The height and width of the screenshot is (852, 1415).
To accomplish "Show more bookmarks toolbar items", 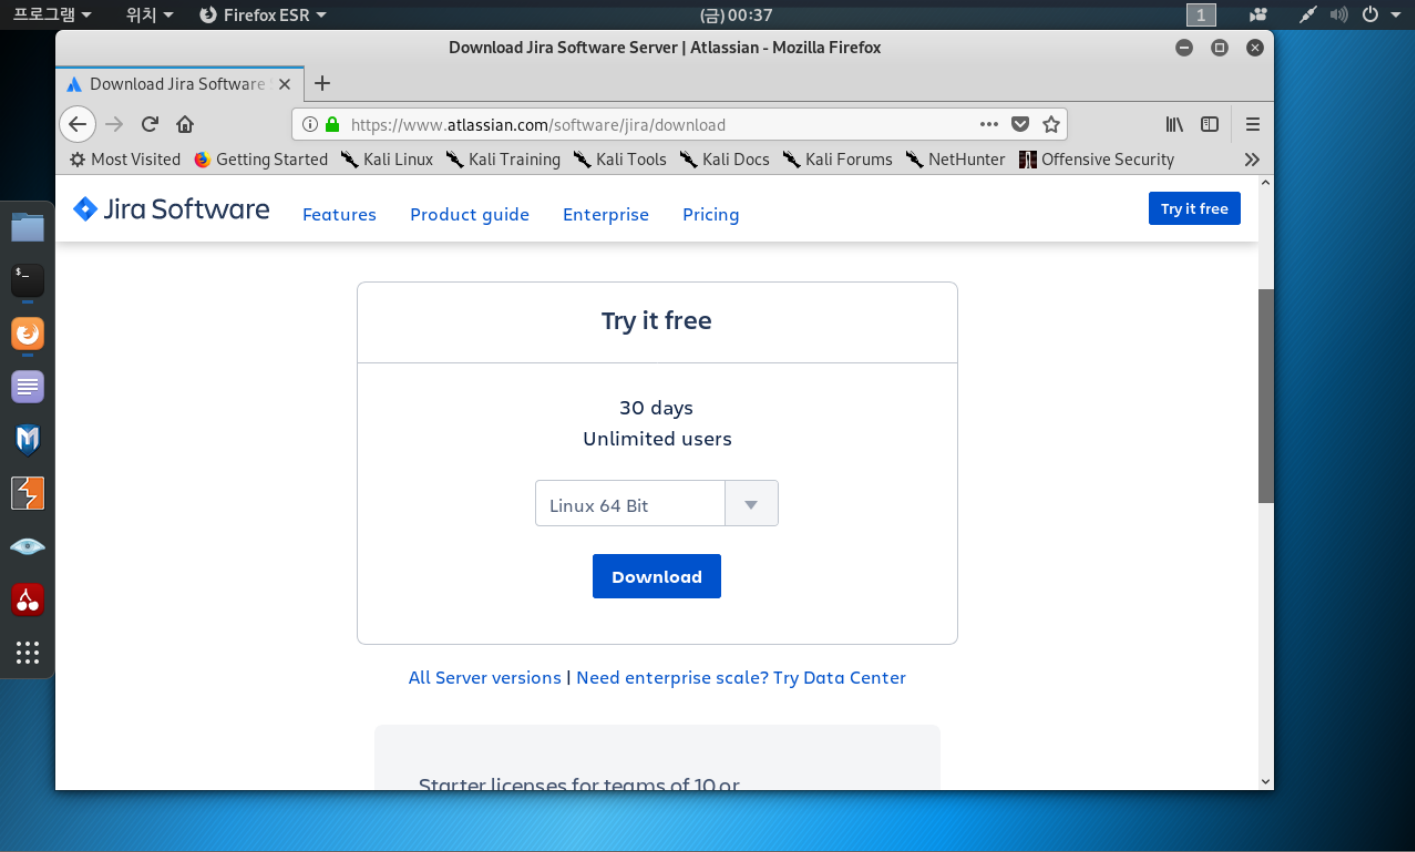I will point(1252,159).
